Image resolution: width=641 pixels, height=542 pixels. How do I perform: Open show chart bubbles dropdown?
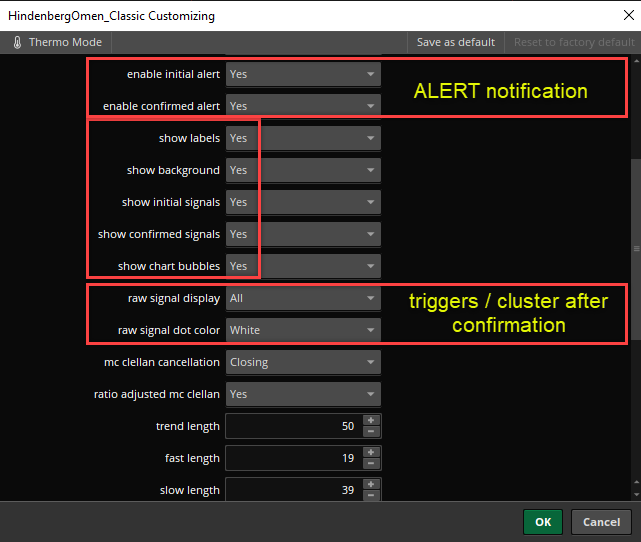click(x=303, y=266)
